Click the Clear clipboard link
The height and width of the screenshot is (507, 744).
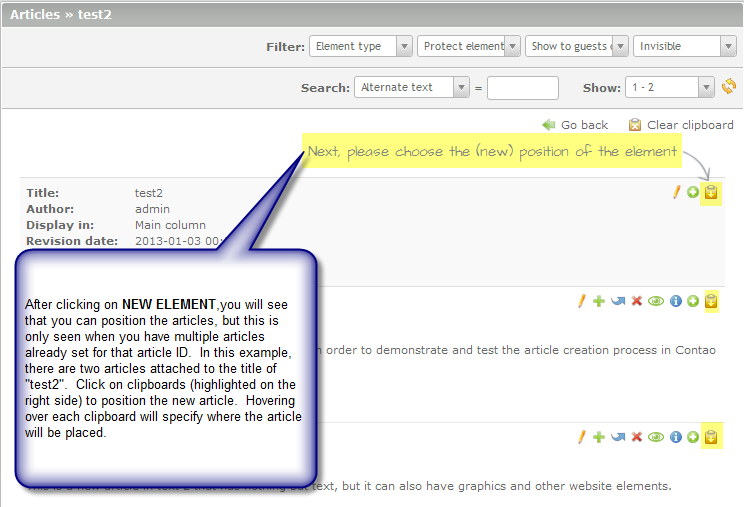tap(690, 125)
